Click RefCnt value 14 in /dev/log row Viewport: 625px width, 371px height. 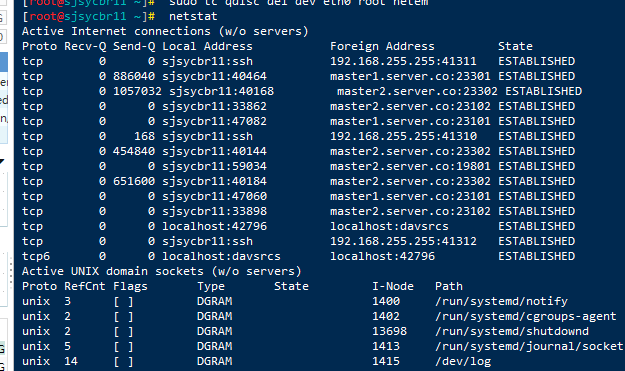71,361
